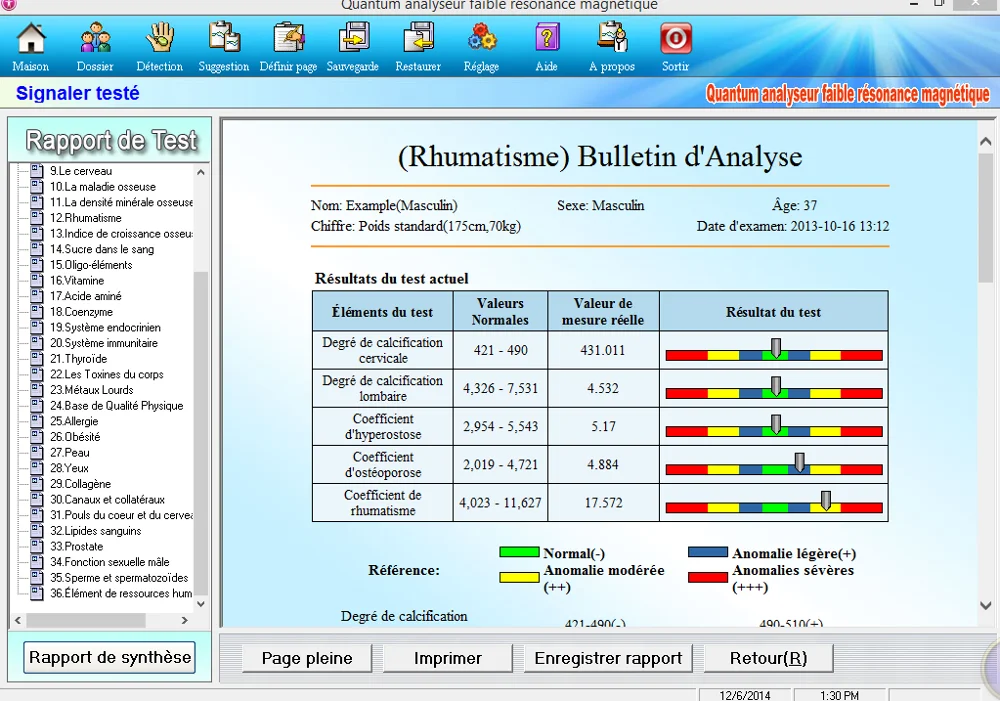Click the Page pleine button

(x=307, y=658)
